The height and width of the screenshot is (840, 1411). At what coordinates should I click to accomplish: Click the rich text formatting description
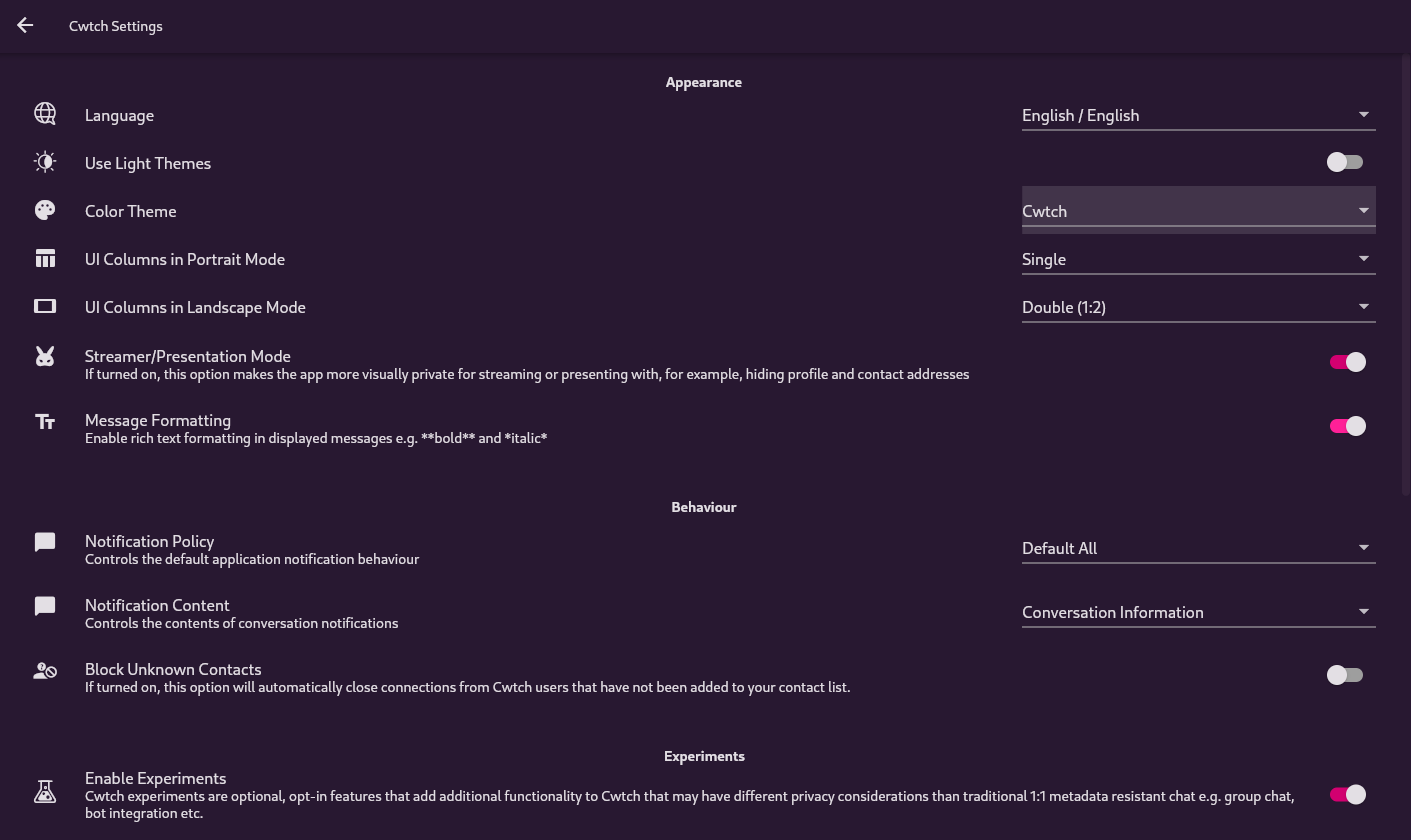tap(316, 438)
